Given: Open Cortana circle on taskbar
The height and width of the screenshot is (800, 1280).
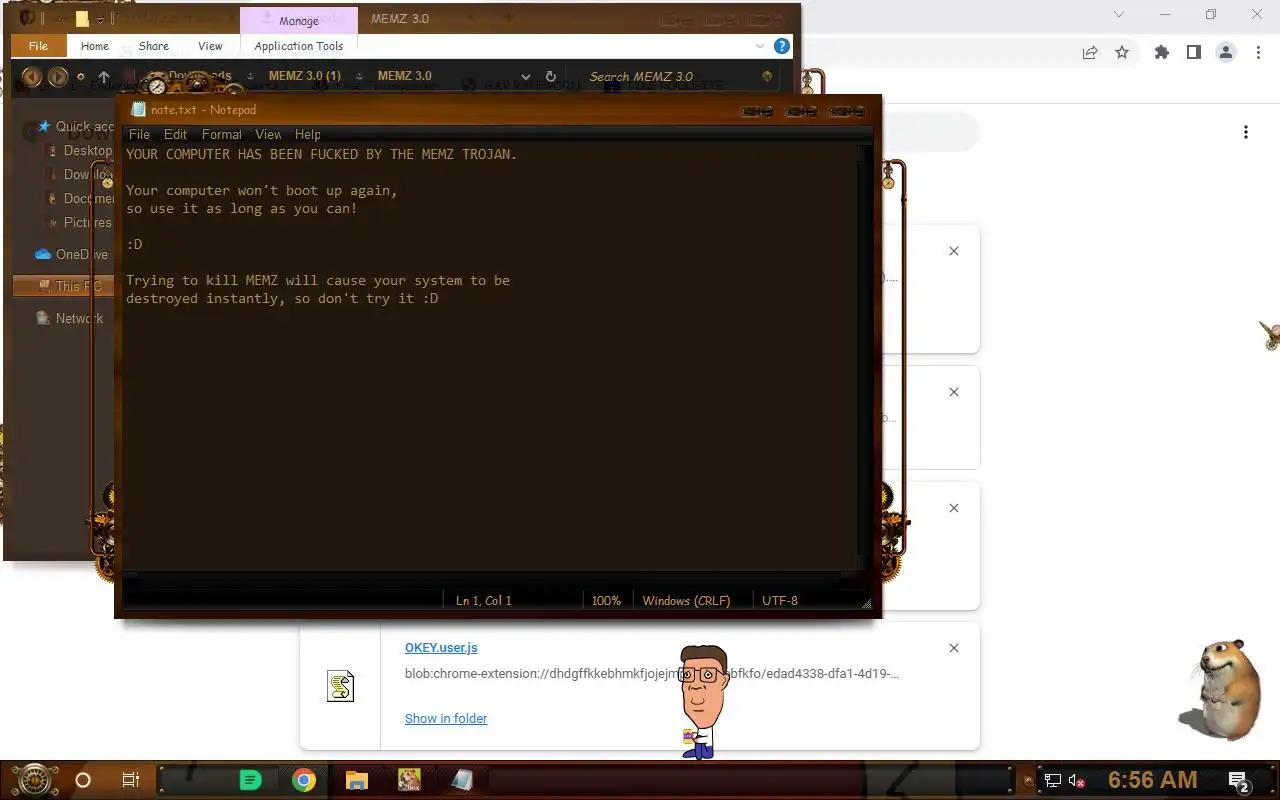Looking at the screenshot, I should click(x=83, y=780).
